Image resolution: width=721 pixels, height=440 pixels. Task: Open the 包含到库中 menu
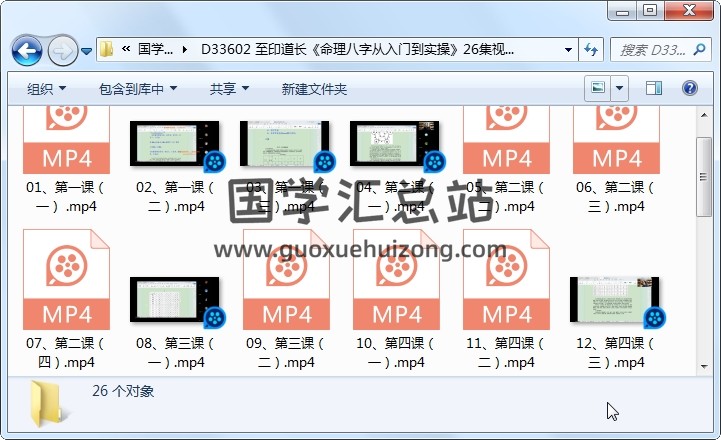click(x=138, y=89)
